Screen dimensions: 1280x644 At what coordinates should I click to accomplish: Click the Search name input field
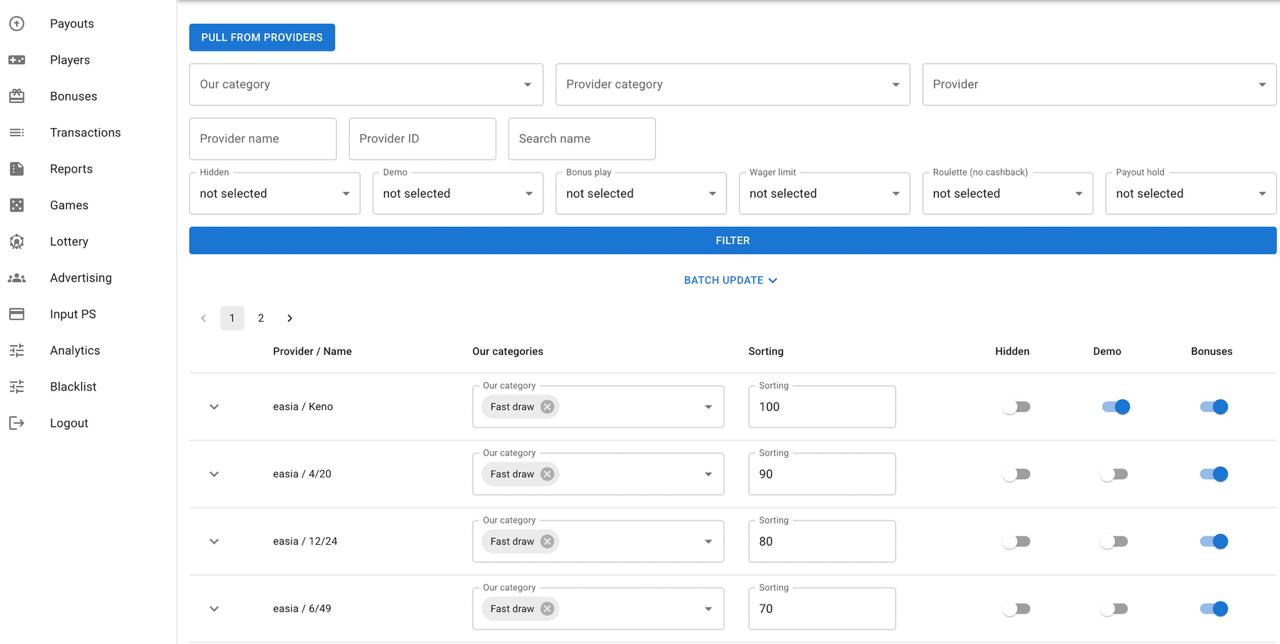tap(581, 139)
